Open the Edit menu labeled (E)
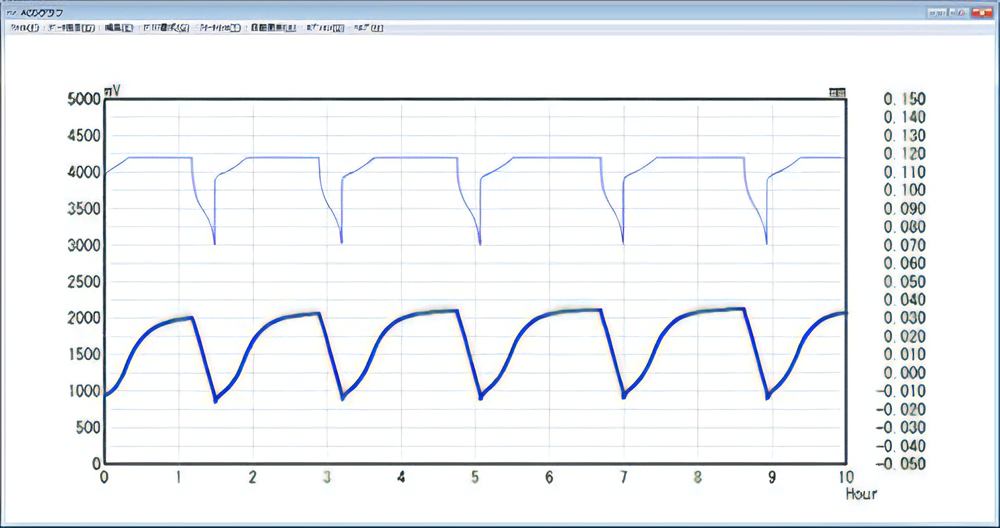1000x528 pixels. [x=119, y=28]
